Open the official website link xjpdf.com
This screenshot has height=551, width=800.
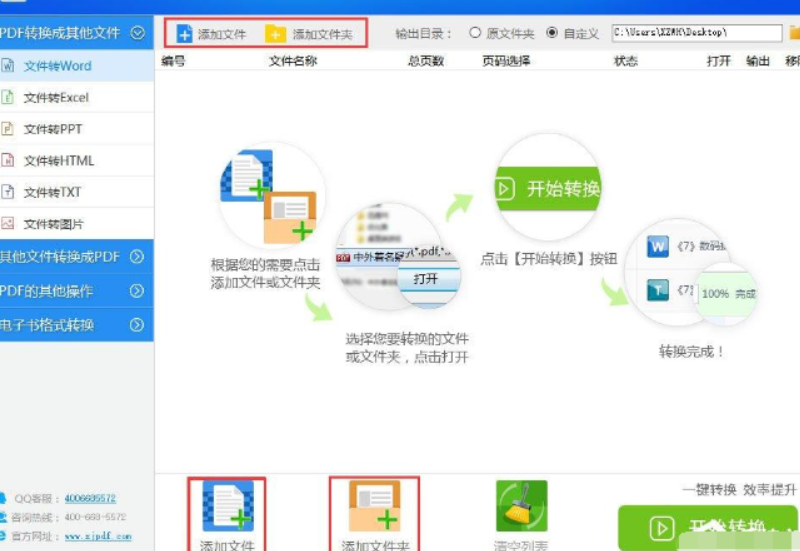[x=98, y=536]
